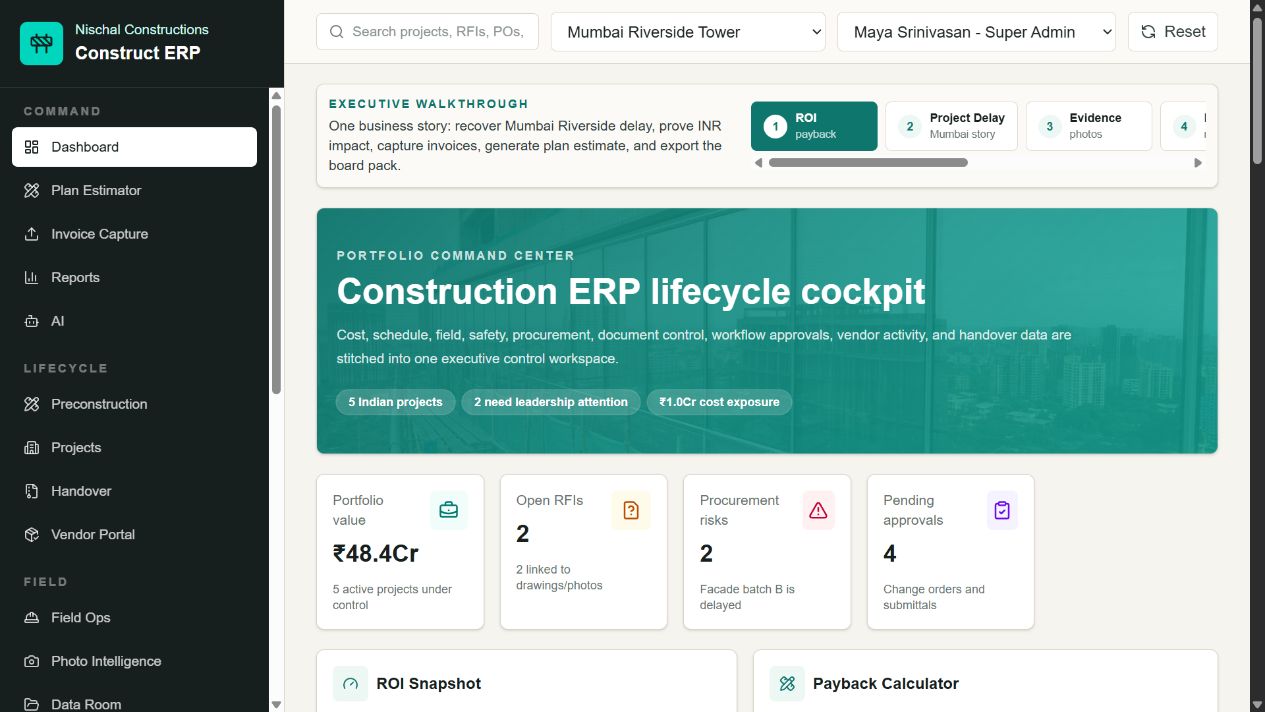
Task: Select walkthrough step 1 ROI payback
Action: [x=814, y=126]
